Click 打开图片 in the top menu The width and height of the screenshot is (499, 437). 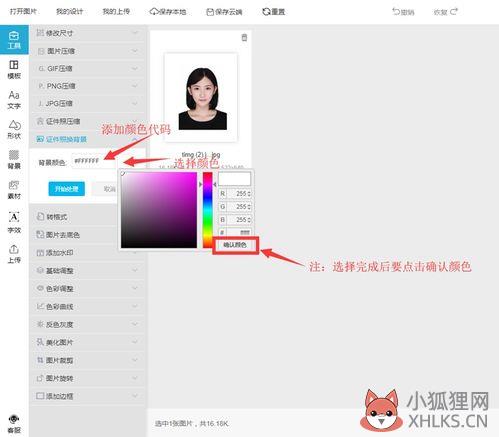click(23, 12)
